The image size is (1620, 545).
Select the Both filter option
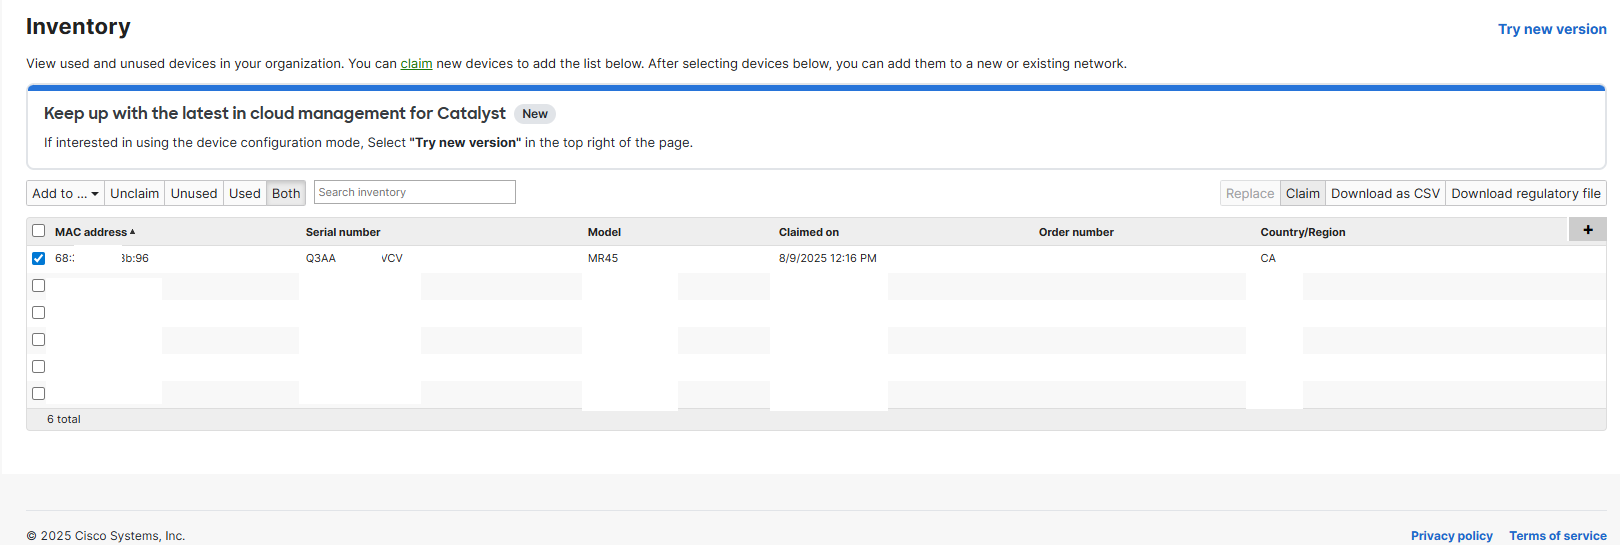tap(286, 193)
